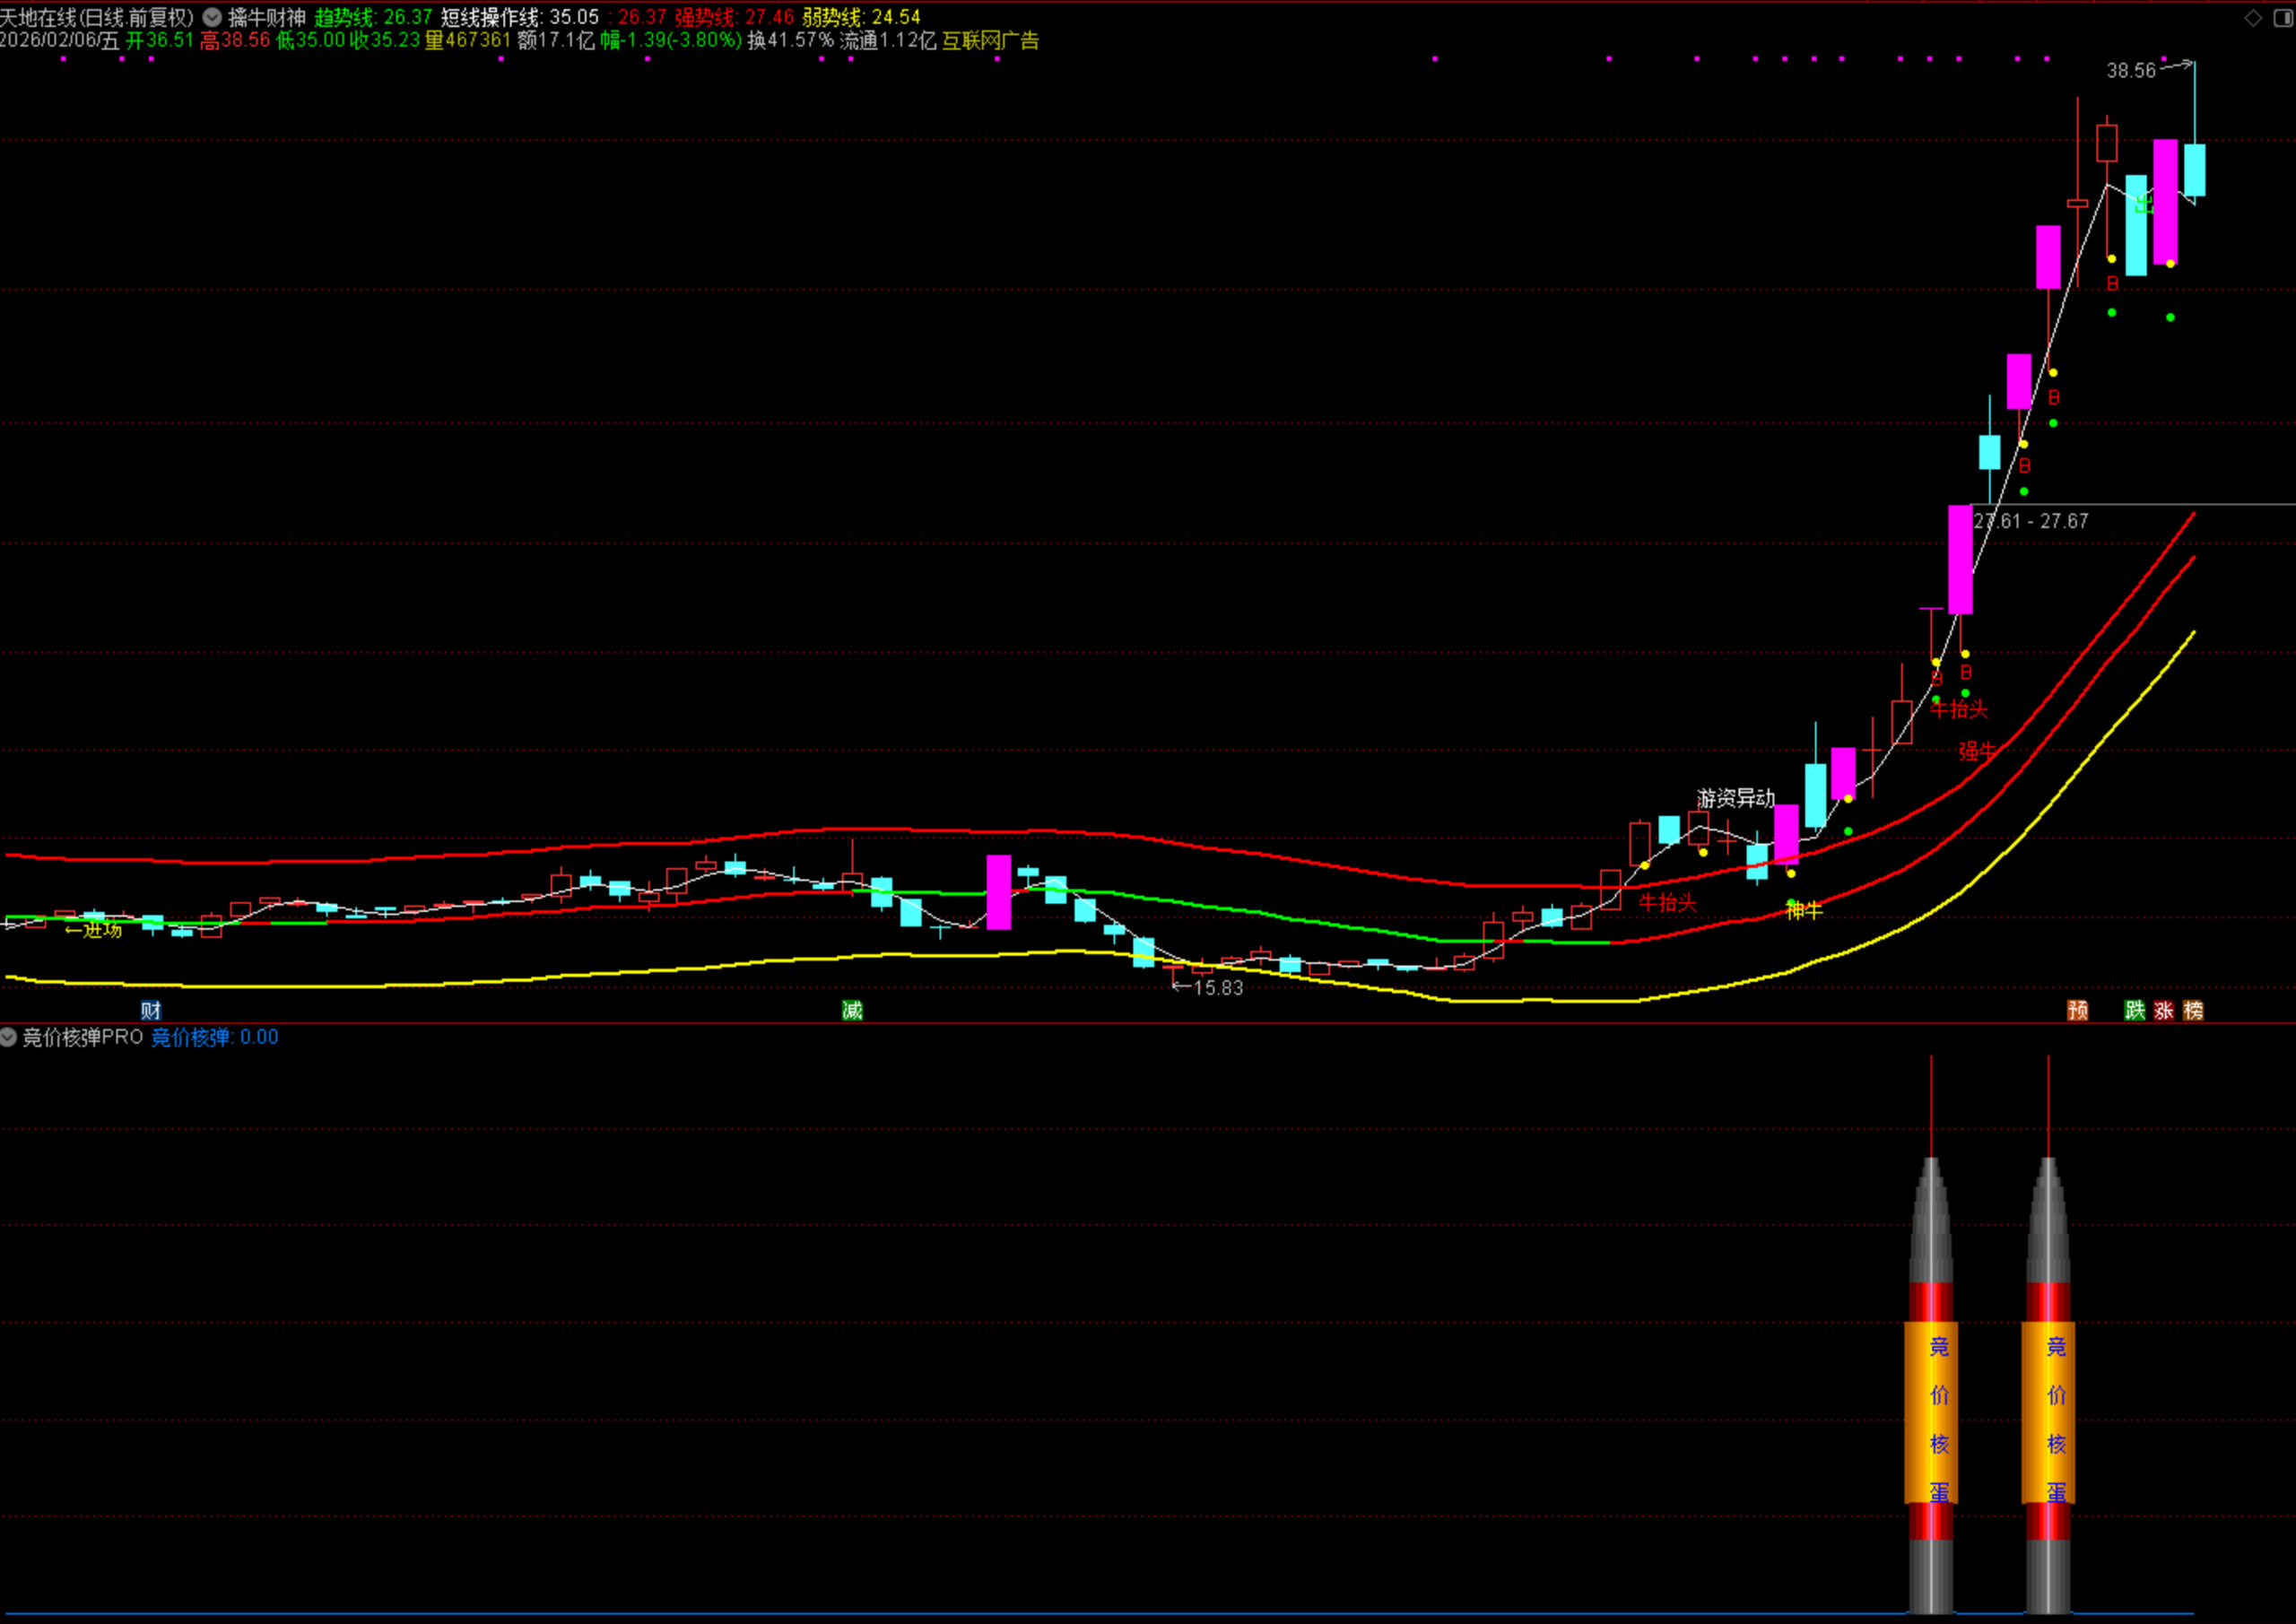Image resolution: width=2296 pixels, height=1624 pixels.
Task: Click the red 涨 event marker icon
Action: (2164, 1010)
